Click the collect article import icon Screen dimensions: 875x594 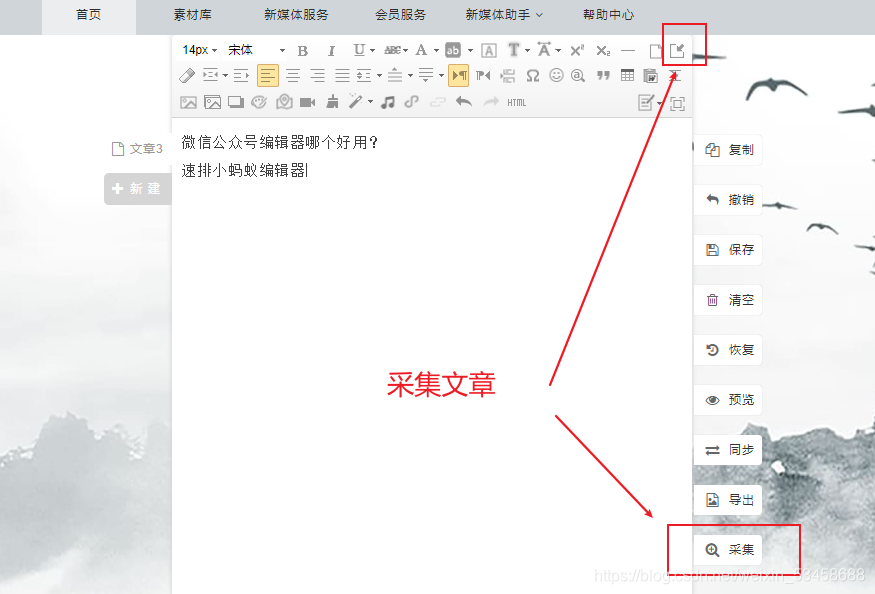coord(677,51)
